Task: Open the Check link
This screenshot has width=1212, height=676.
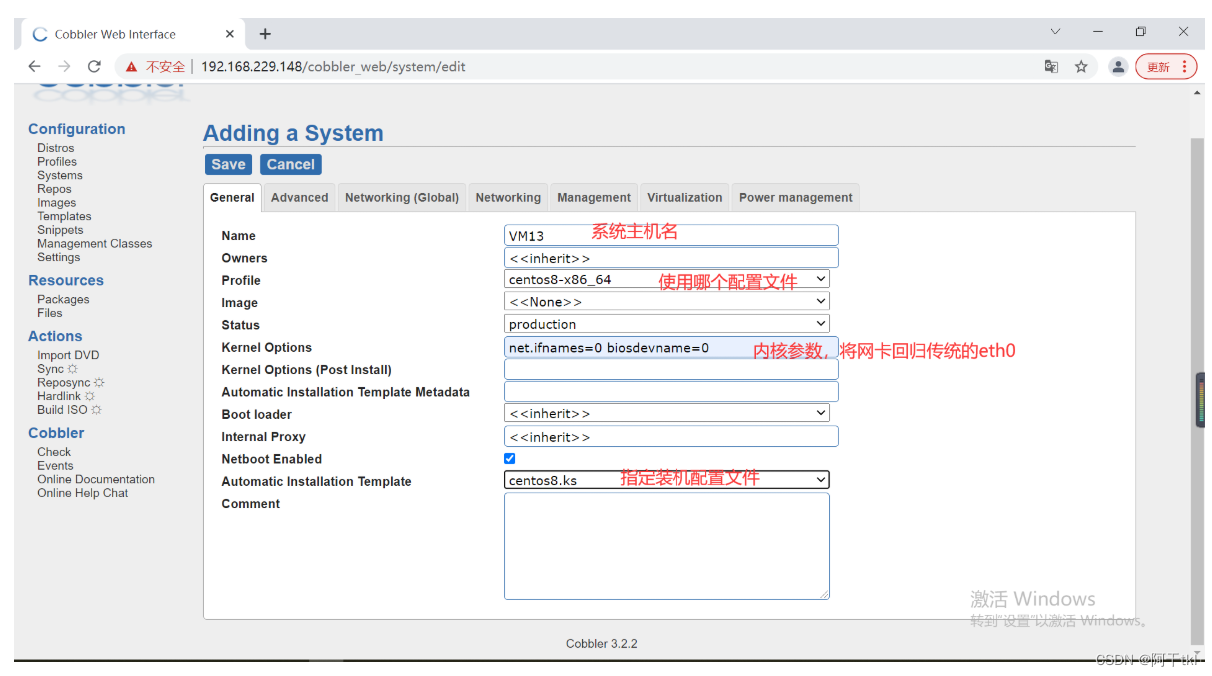Action: pyautogui.click(x=54, y=452)
